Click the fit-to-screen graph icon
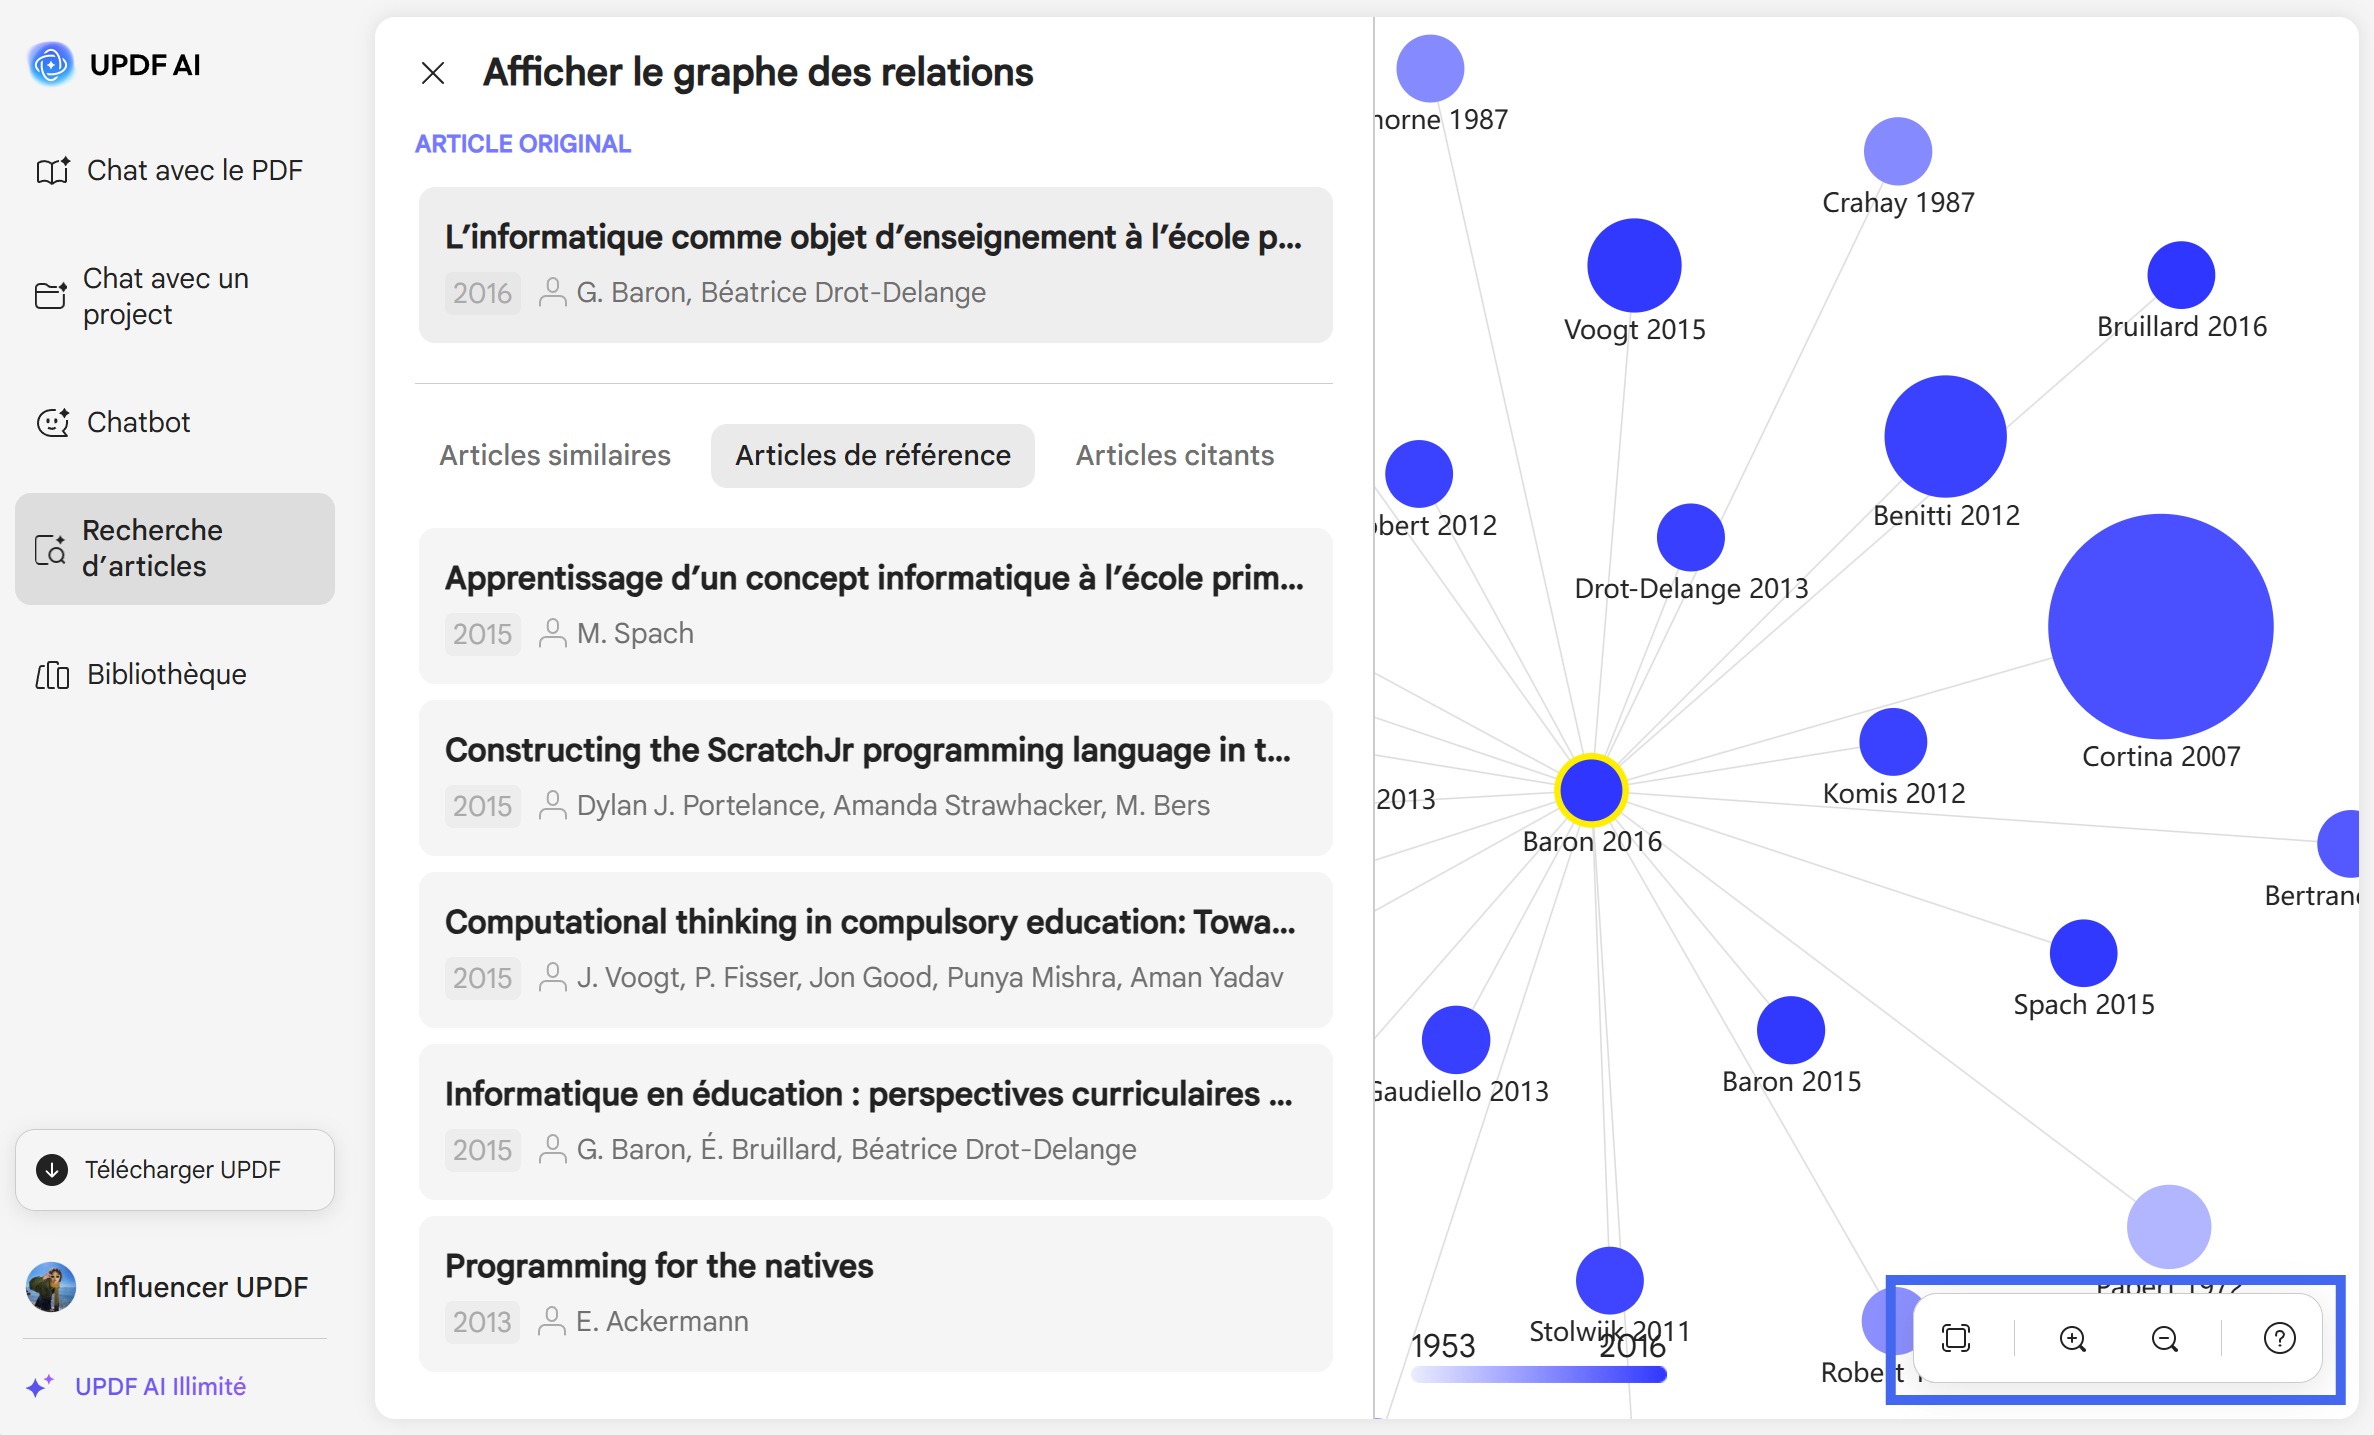 point(1955,1338)
